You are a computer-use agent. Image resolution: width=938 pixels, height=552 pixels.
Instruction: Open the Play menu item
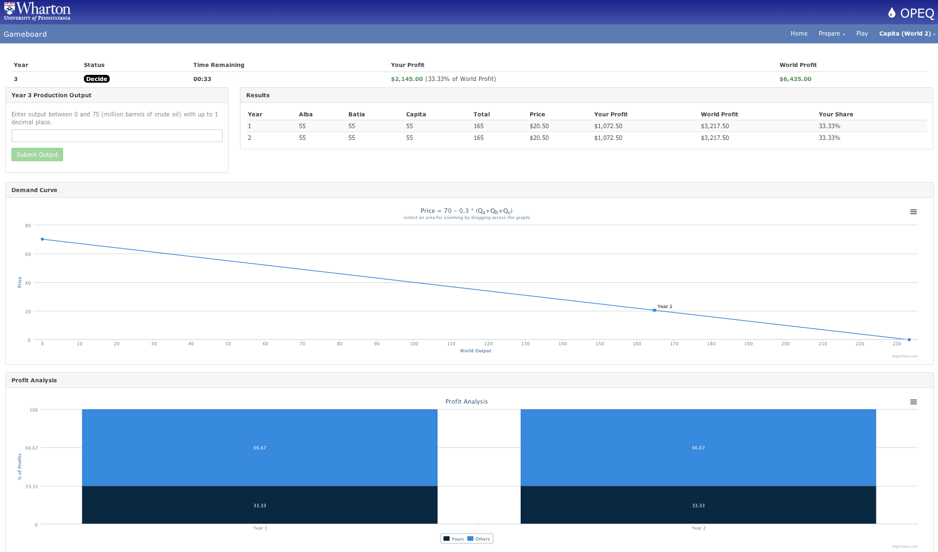[x=861, y=34]
